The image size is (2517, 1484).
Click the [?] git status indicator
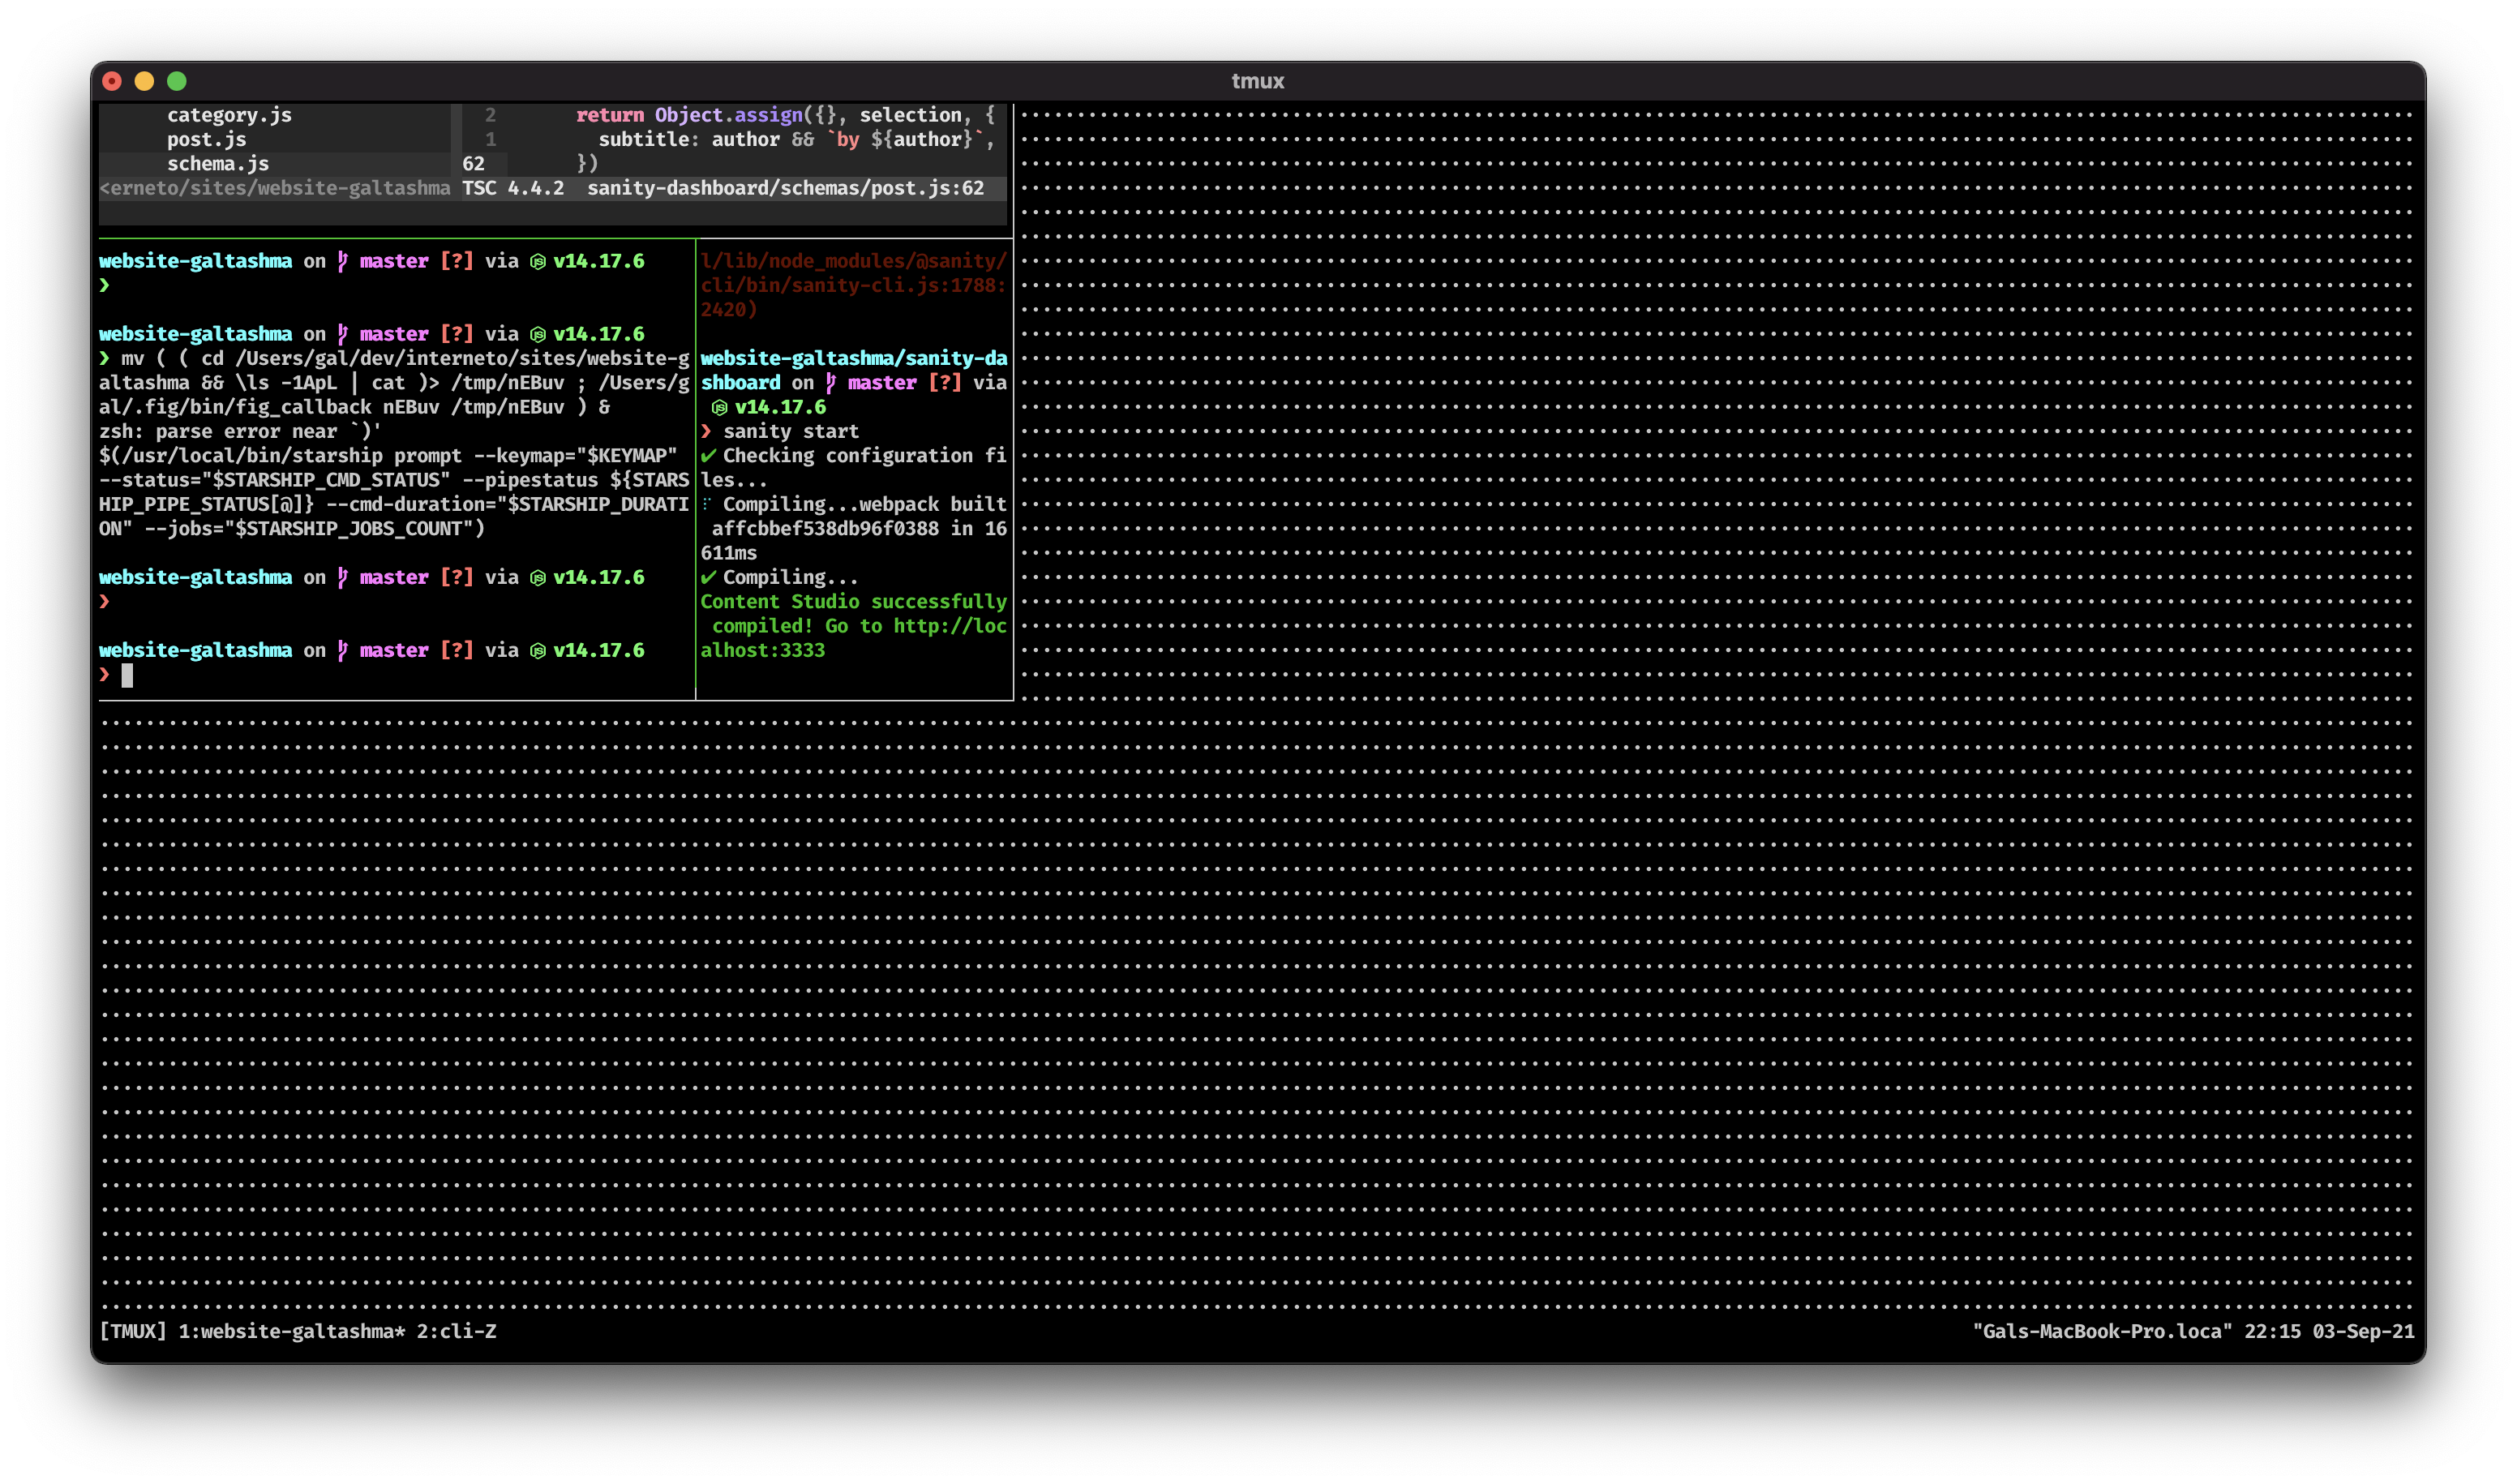tap(457, 261)
